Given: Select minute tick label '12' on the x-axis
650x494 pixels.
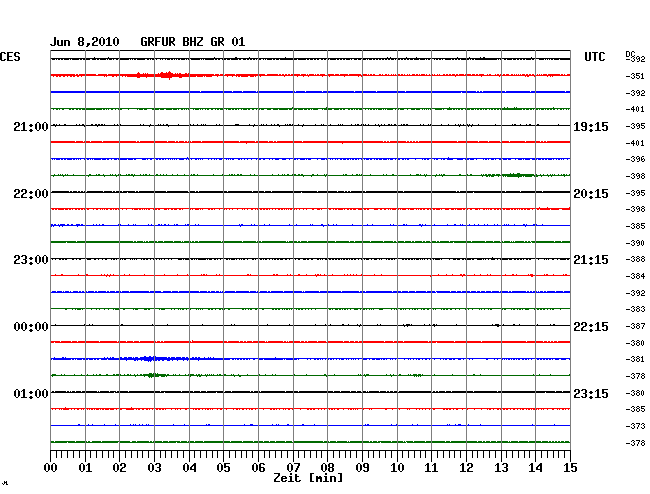Looking at the screenshot, I should (466, 468).
